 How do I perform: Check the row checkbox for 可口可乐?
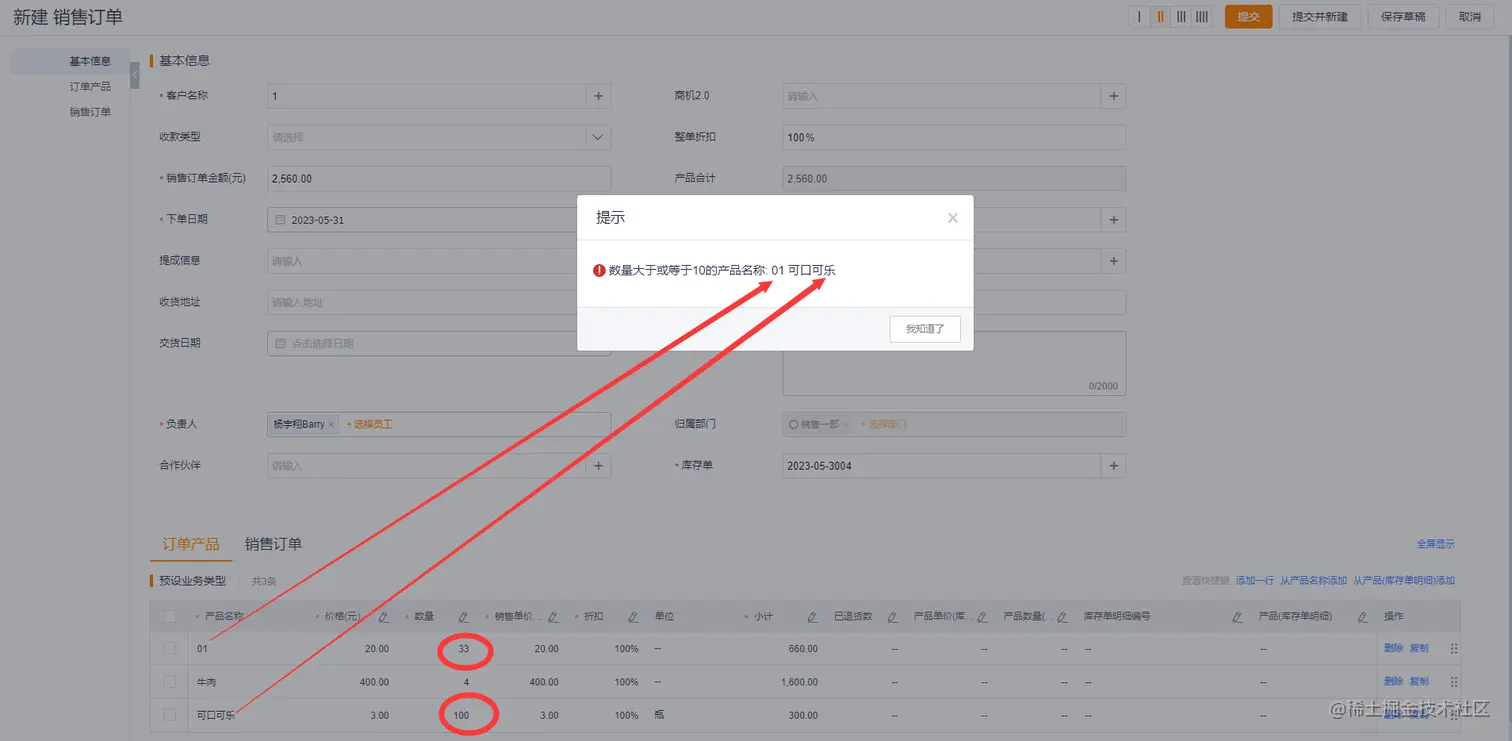click(170, 715)
